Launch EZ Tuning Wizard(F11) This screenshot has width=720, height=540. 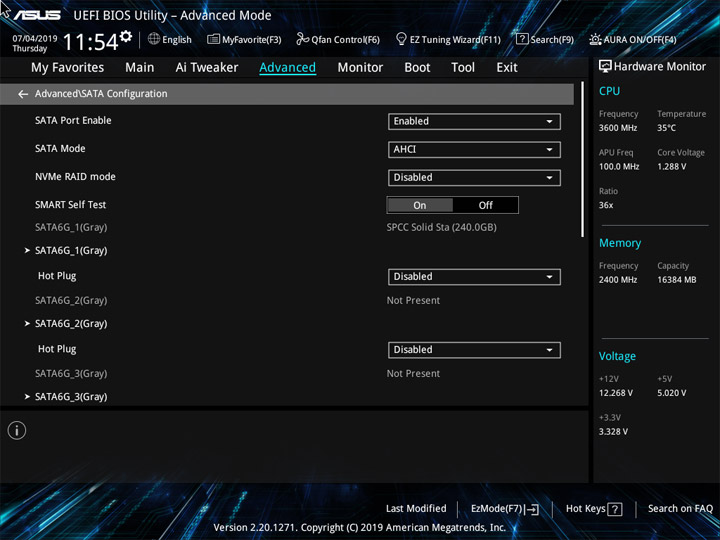pyautogui.click(x=448, y=39)
